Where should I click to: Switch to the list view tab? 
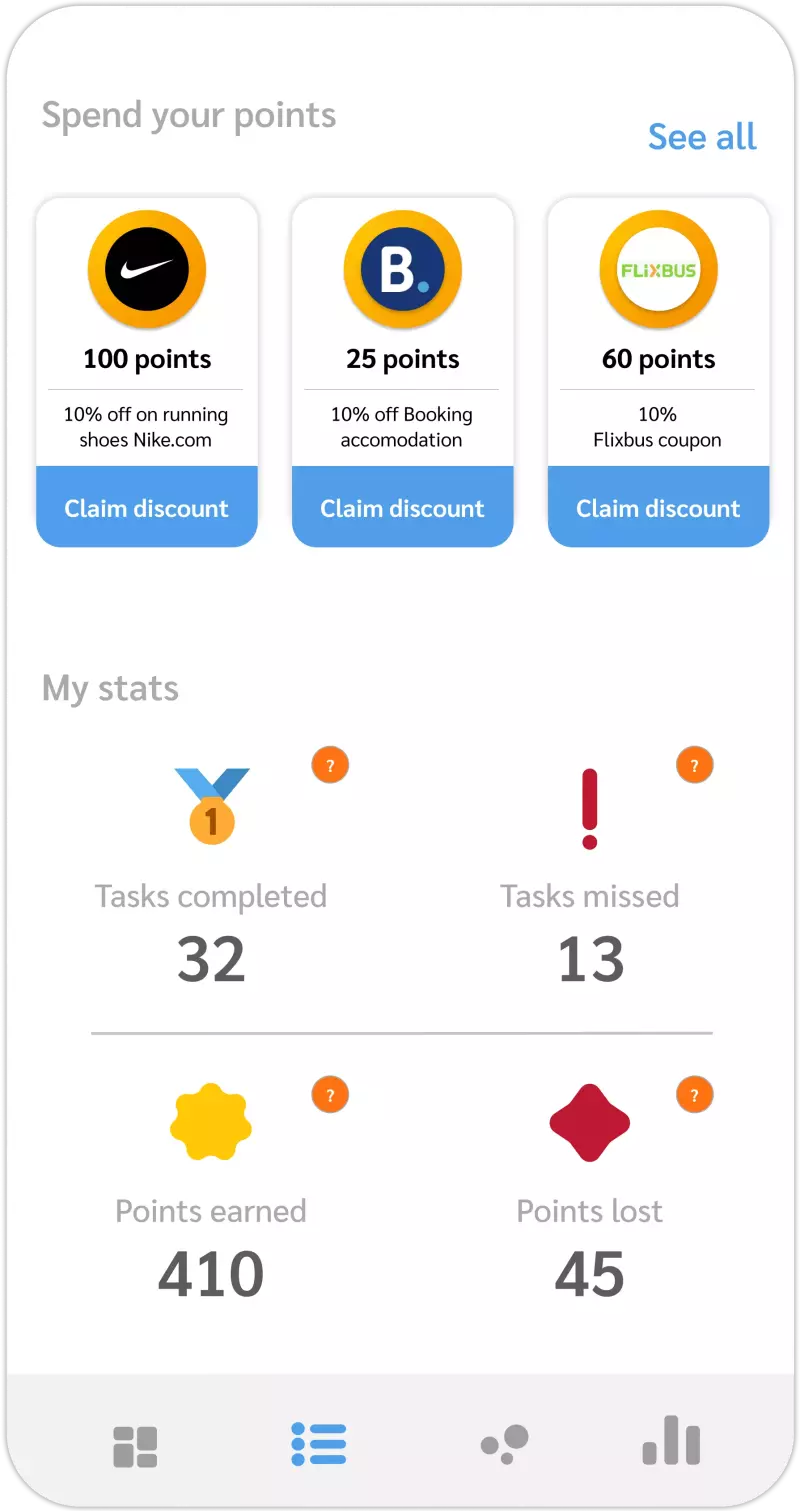tap(319, 1444)
